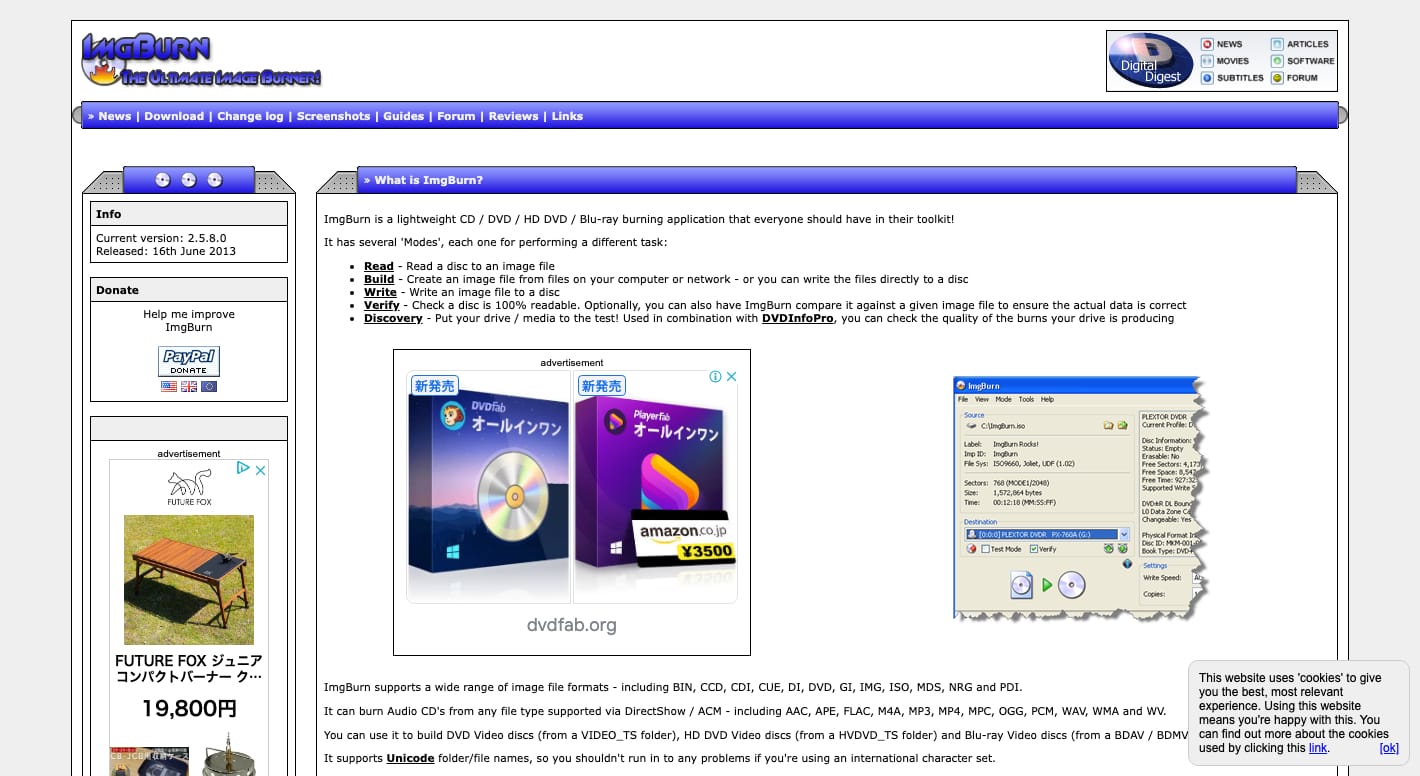Screen dimensions: 1420x776
Task: Open the Change log page
Action: 250,116
